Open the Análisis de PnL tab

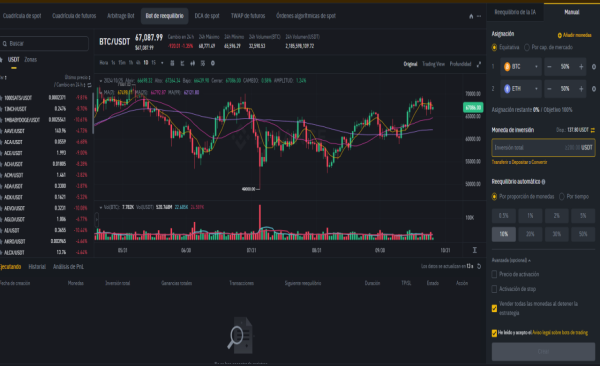(x=68, y=267)
